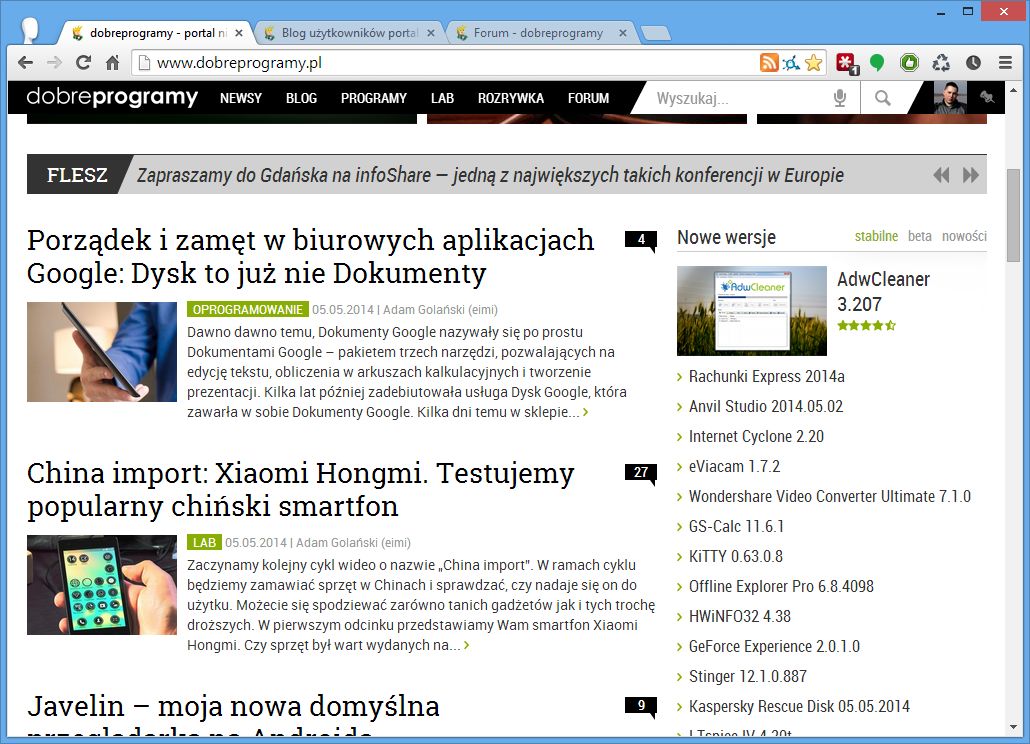Advance the FLESZ ticker with forward arrows
Viewport: 1030px width, 744px height.
(x=970, y=174)
